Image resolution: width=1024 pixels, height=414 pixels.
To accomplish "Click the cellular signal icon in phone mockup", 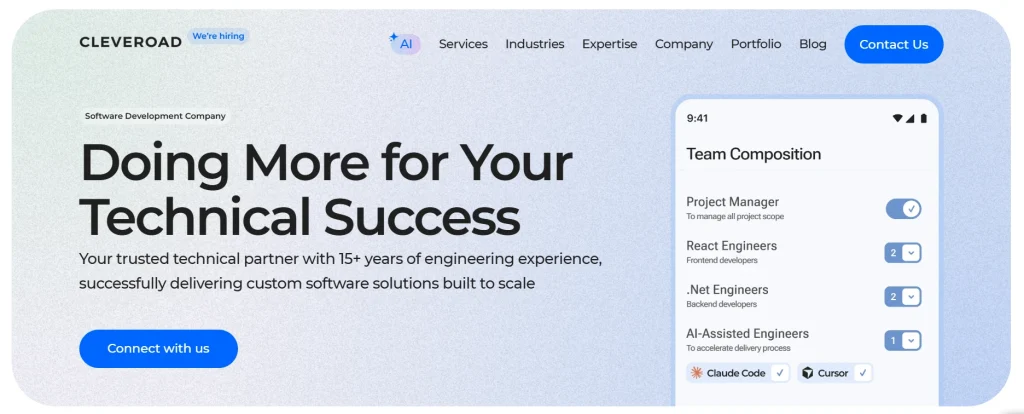I will tap(910, 118).
